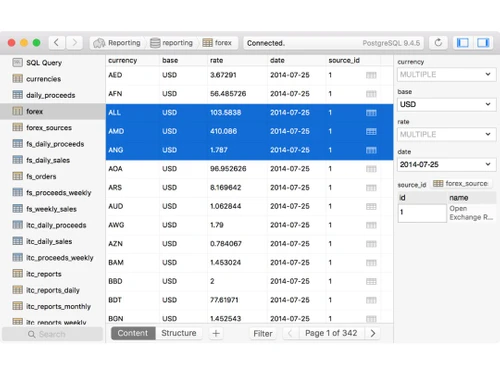
Task: Click the Filter button
Action: pyautogui.click(x=263, y=333)
